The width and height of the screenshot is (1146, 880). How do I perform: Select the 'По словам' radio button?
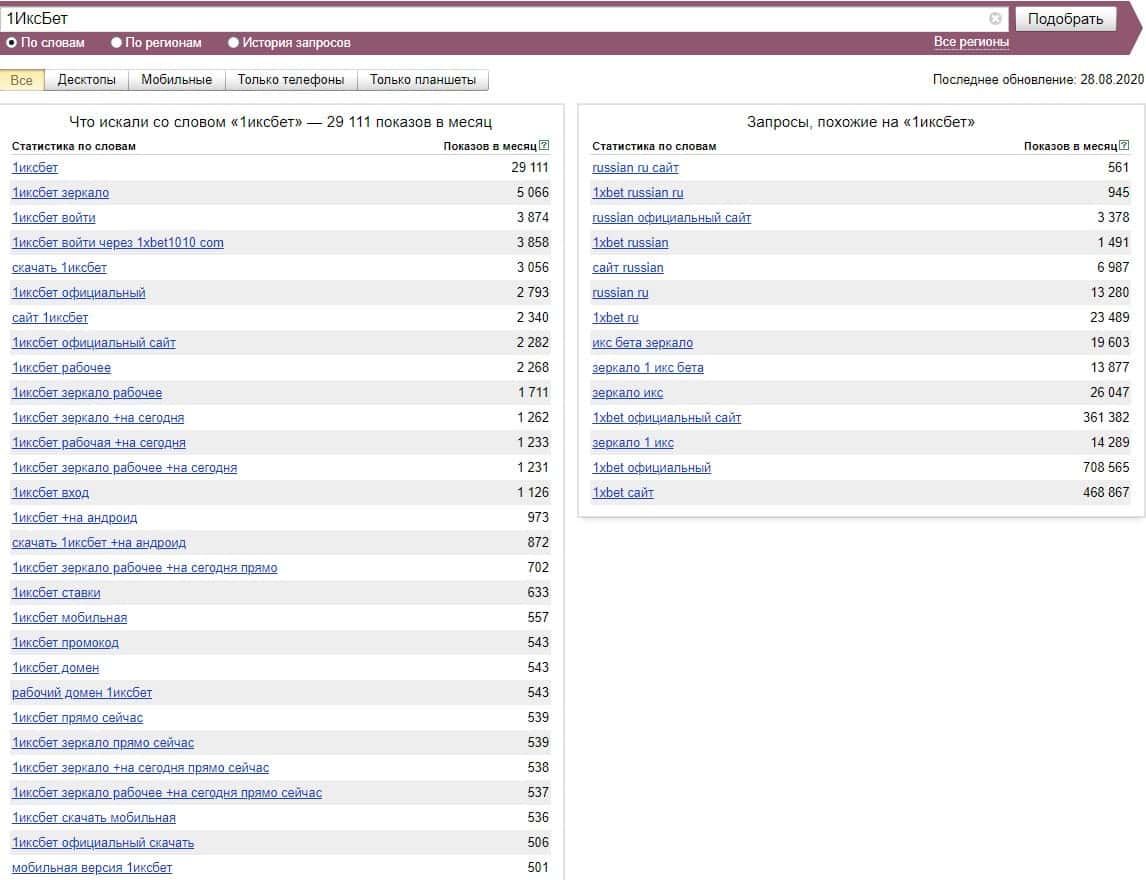(12, 43)
